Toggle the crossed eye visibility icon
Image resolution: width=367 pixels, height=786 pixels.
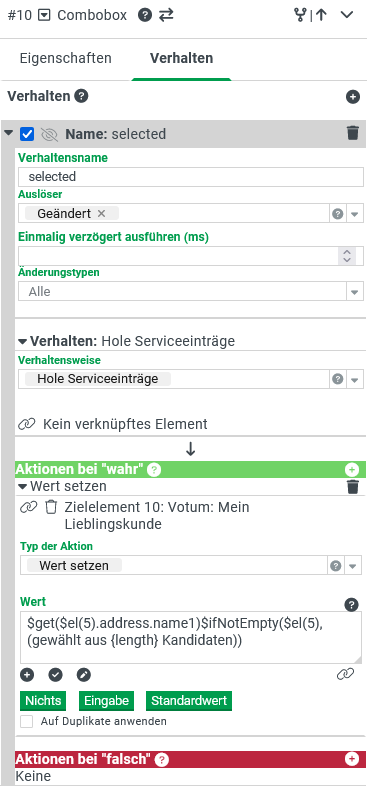tap(49, 134)
